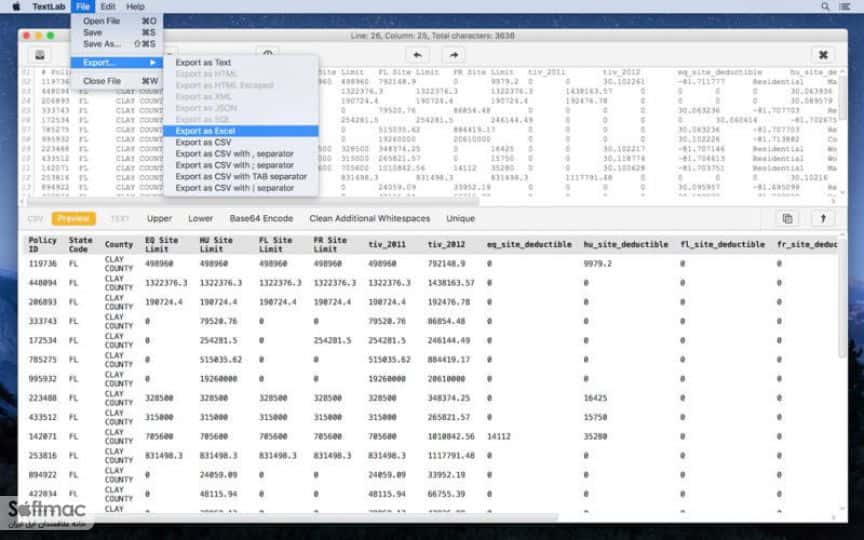Click the hu_site_deductible value 9979.2
864x540 pixels.
coord(598,264)
